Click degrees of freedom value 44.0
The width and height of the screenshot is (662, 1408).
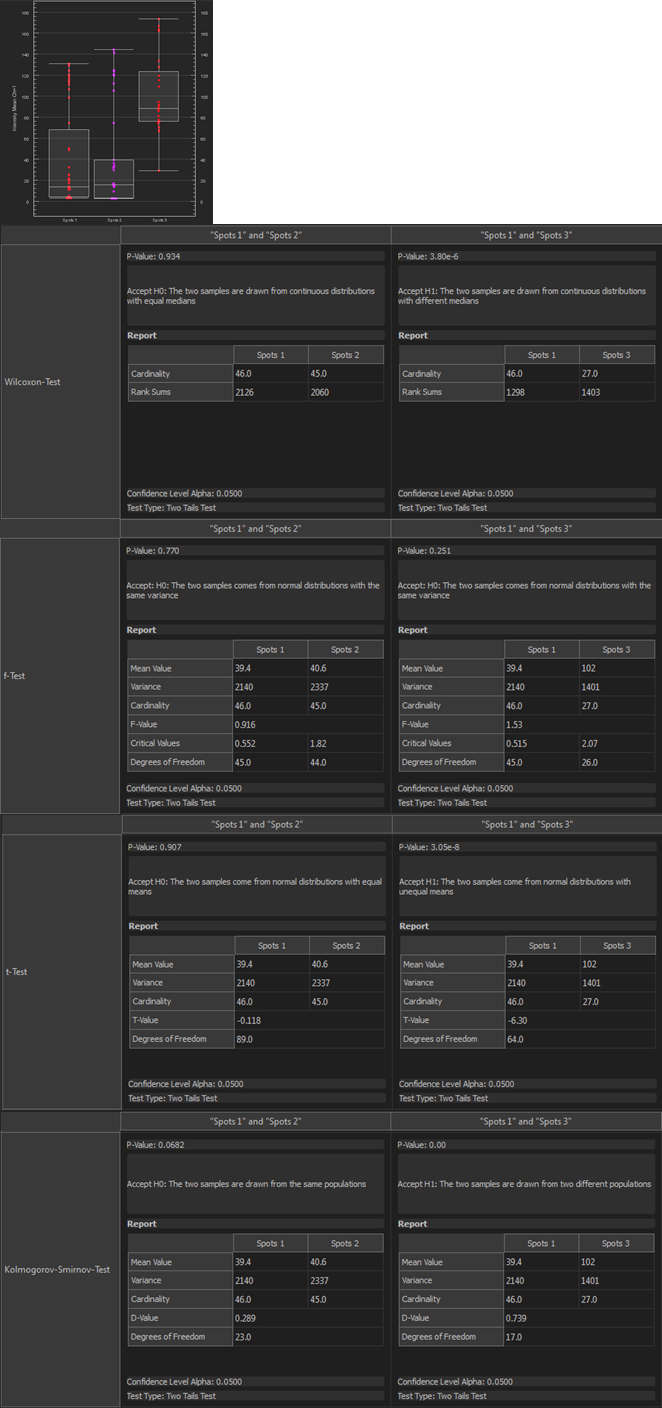[345, 762]
